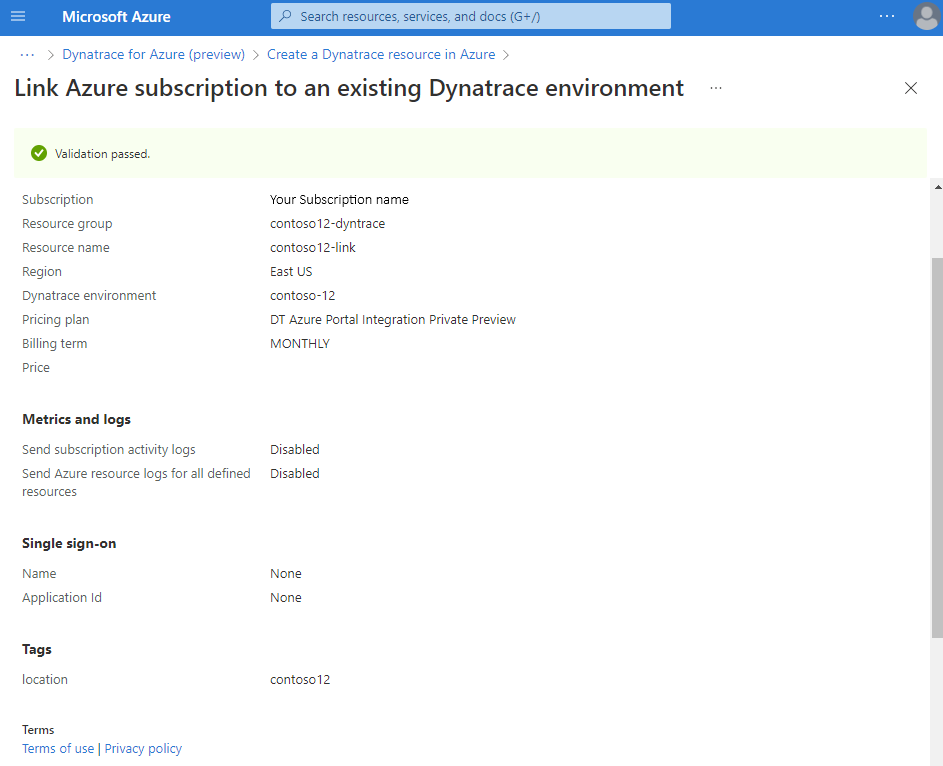Viewport: 943px width, 766px height.
Task: Click the scrollbar up arrow
Action: tap(938, 187)
